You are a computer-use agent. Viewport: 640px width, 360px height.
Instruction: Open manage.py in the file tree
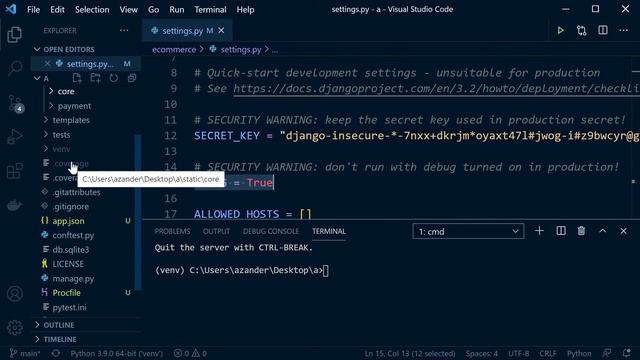73,279
